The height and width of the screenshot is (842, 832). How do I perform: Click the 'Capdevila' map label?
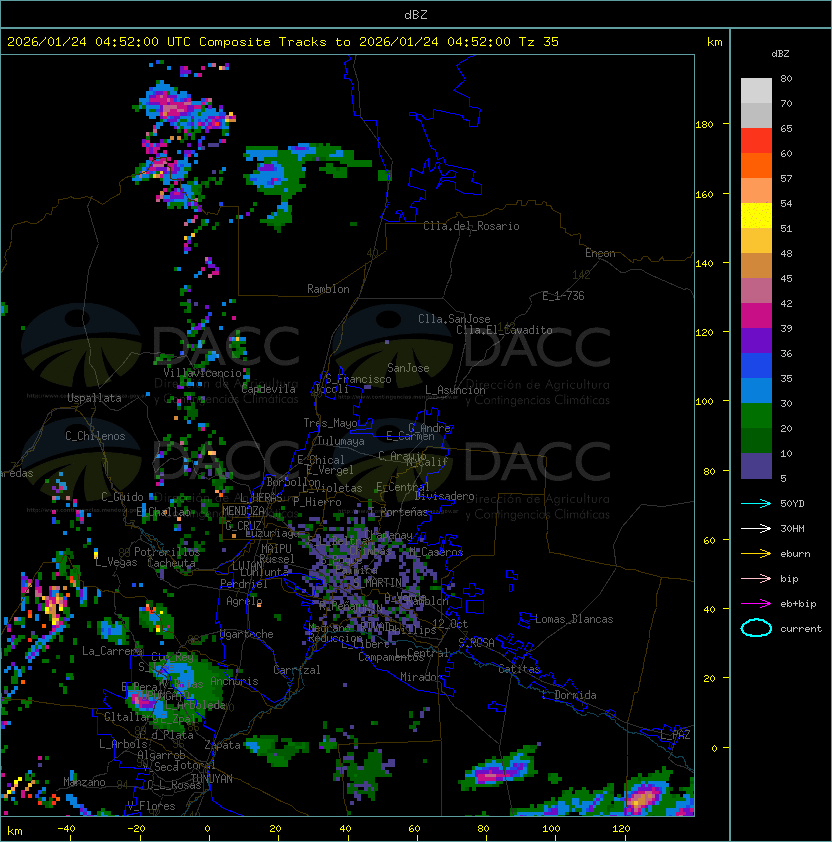click(268, 389)
